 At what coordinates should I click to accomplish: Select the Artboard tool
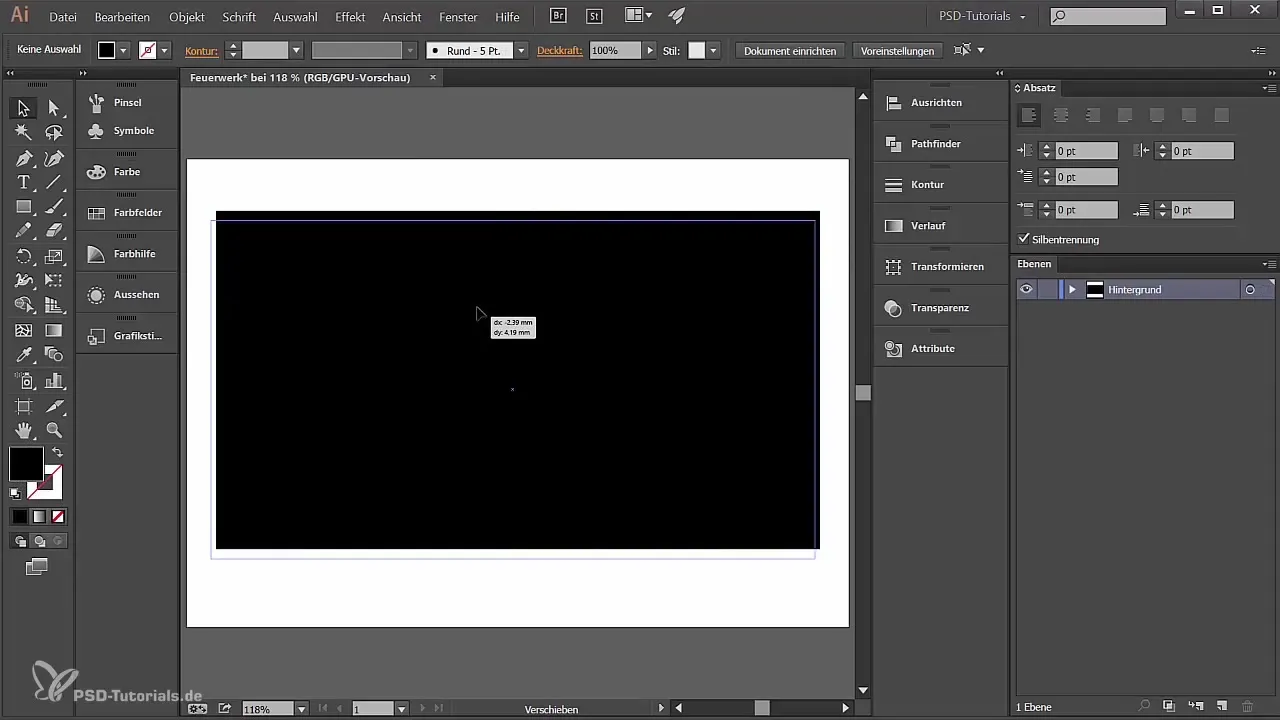click(23, 406)
